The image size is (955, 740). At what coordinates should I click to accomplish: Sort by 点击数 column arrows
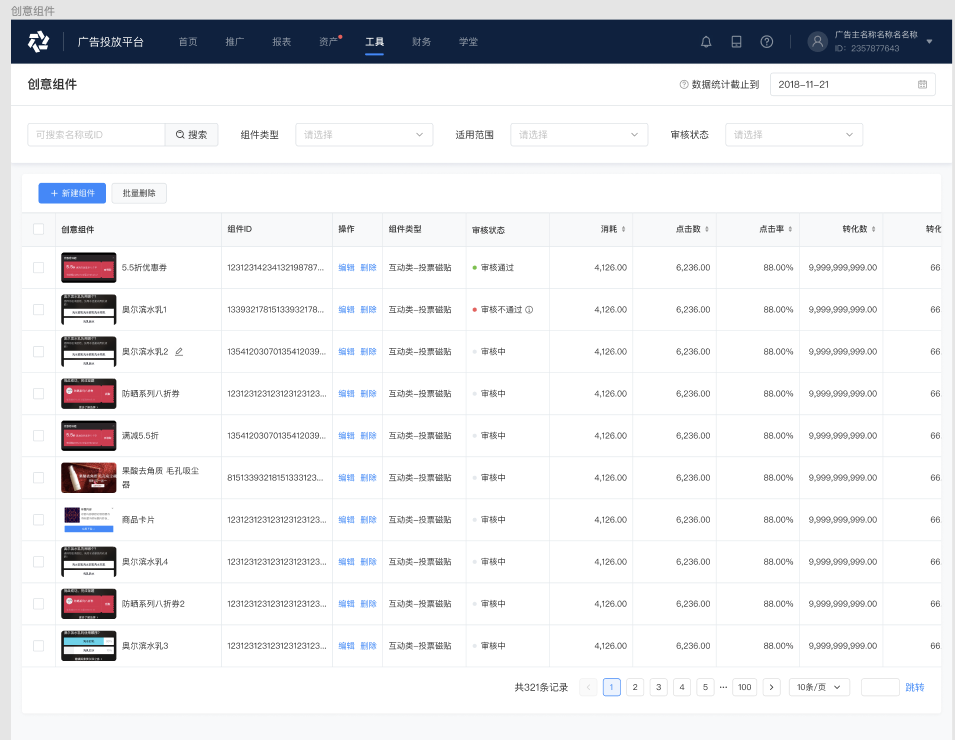click(707, 229)
